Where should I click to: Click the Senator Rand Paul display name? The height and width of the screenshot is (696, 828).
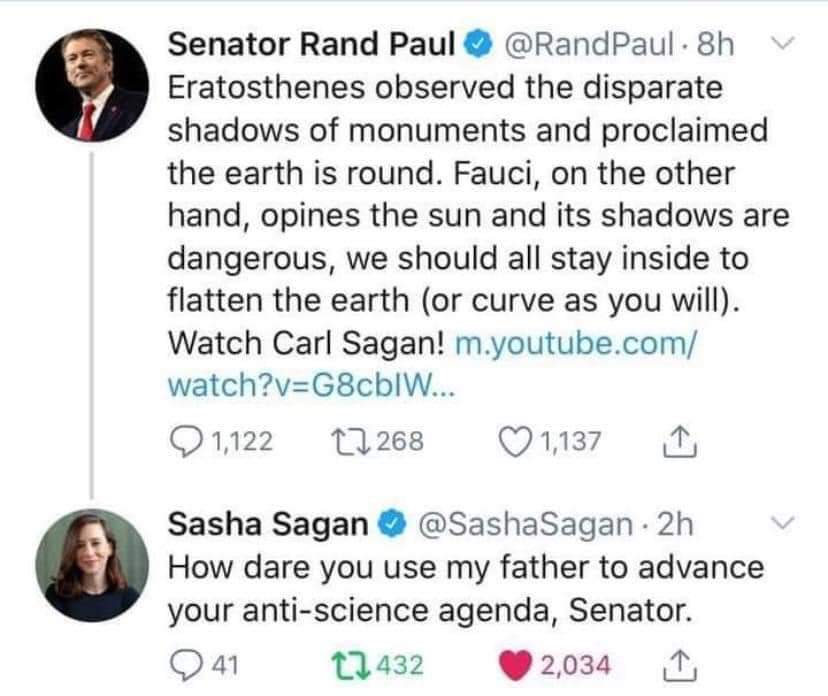[311, 44]
